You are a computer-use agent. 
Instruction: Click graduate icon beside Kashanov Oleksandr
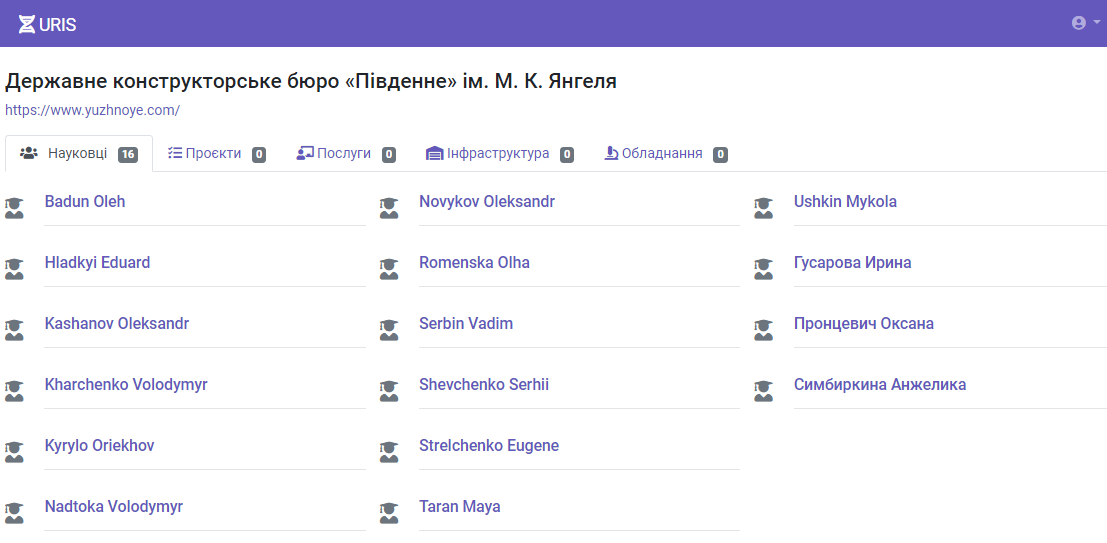point(14,330)
